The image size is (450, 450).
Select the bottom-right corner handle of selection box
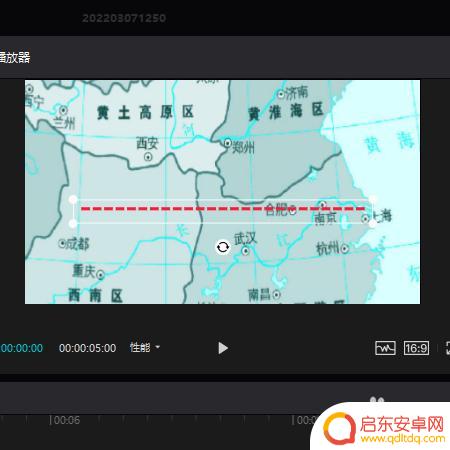(x=372, y=224)
